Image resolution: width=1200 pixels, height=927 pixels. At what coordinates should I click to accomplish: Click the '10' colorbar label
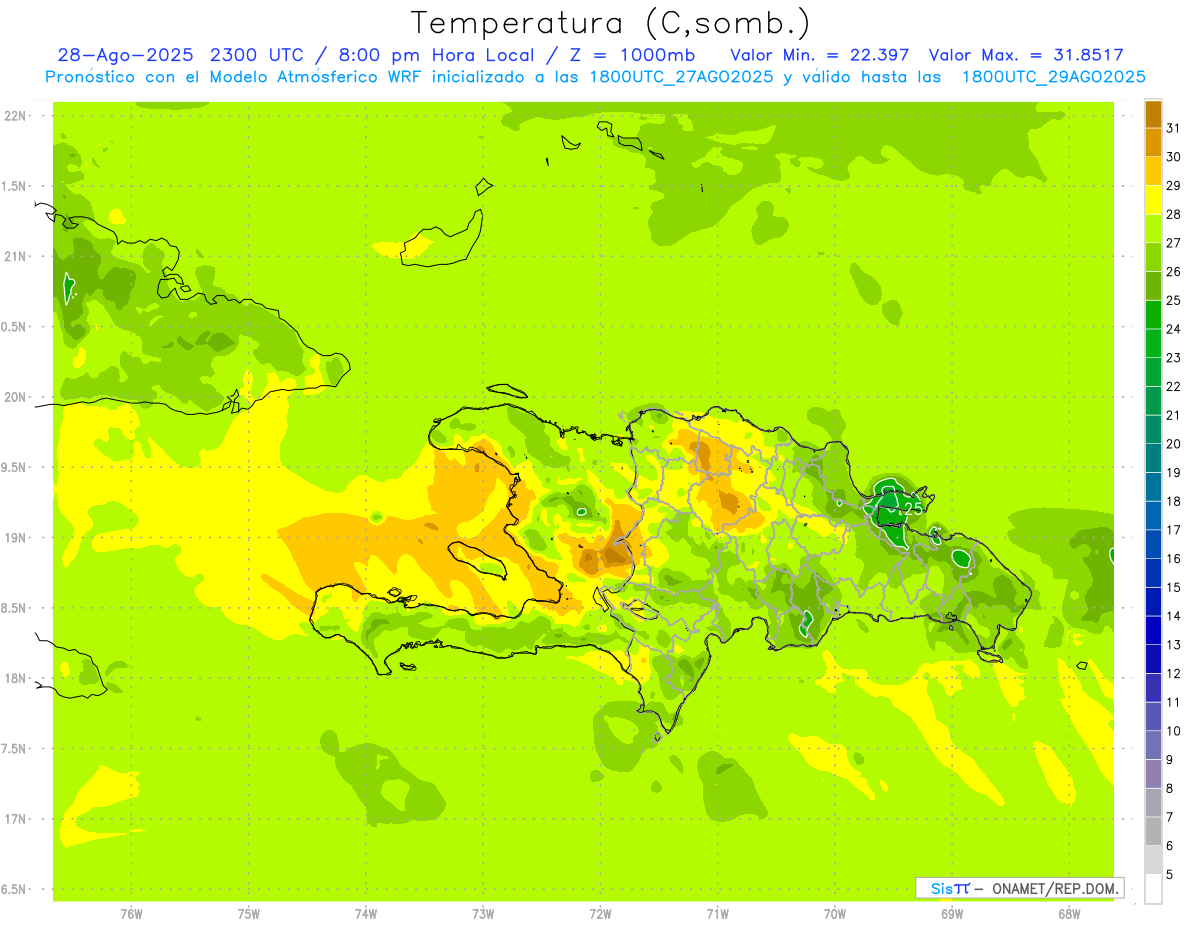click(1173, 731)
